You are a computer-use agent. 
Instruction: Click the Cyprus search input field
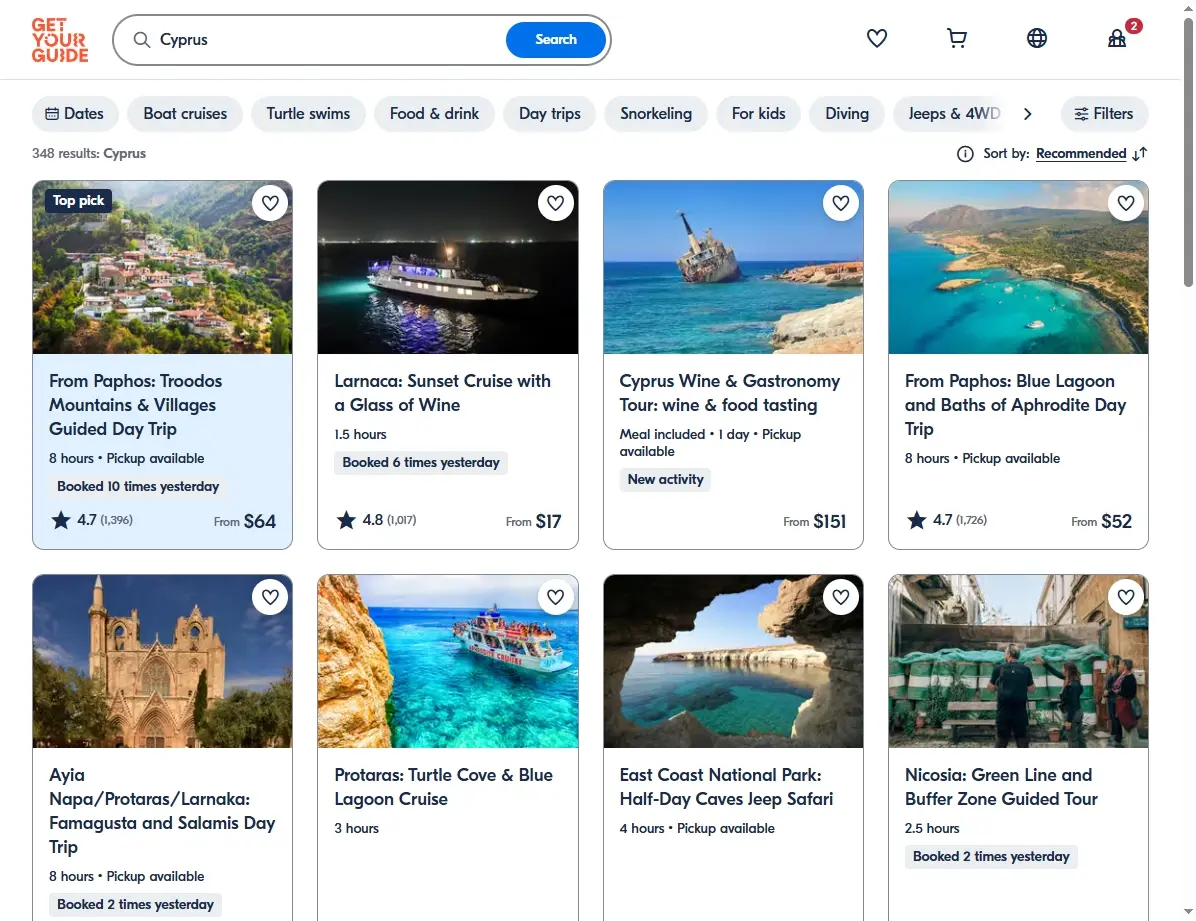pyautogui.click(x=328, y=40)
